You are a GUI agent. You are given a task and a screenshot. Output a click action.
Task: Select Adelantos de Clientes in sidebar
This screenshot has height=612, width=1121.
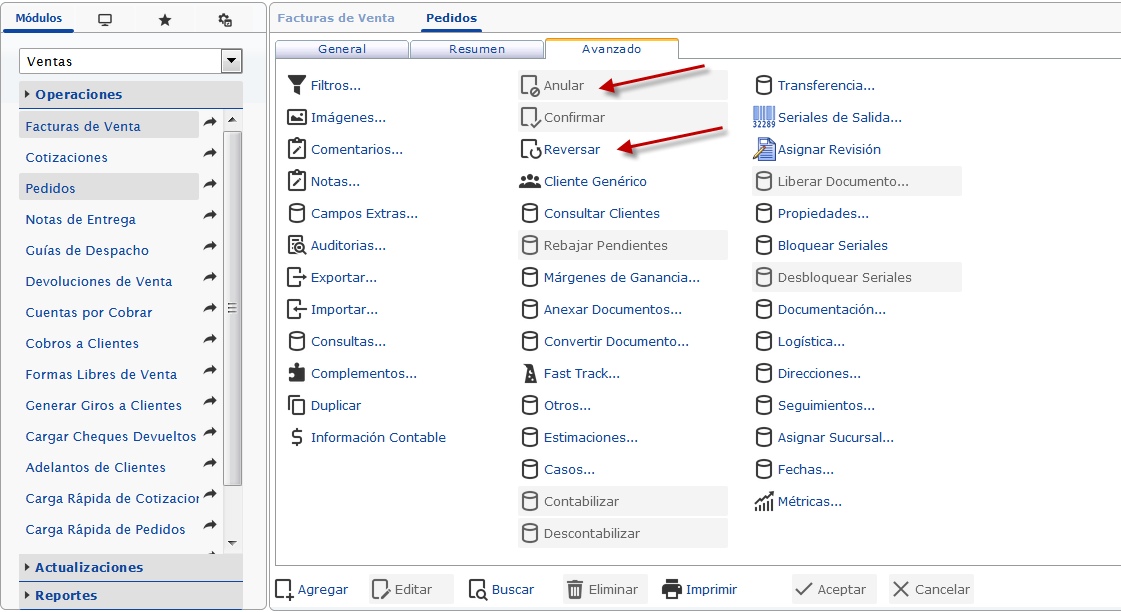96,468
